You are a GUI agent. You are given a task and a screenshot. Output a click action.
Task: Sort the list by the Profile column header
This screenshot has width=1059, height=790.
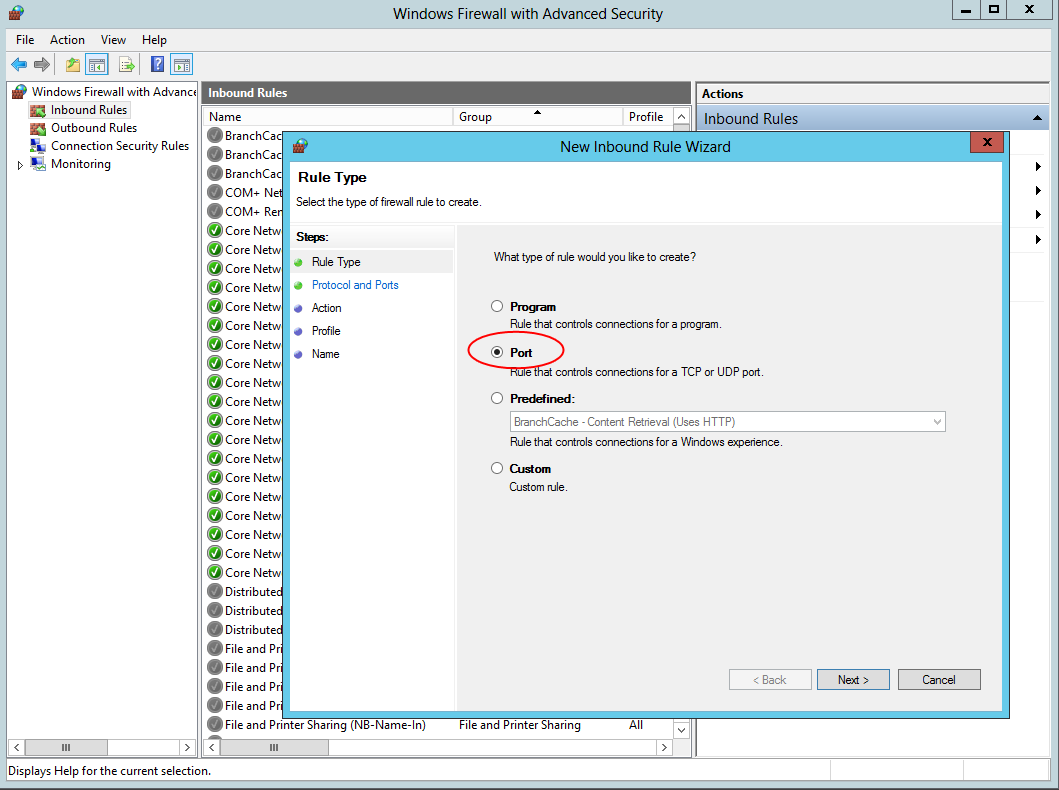tap(647, 117)
